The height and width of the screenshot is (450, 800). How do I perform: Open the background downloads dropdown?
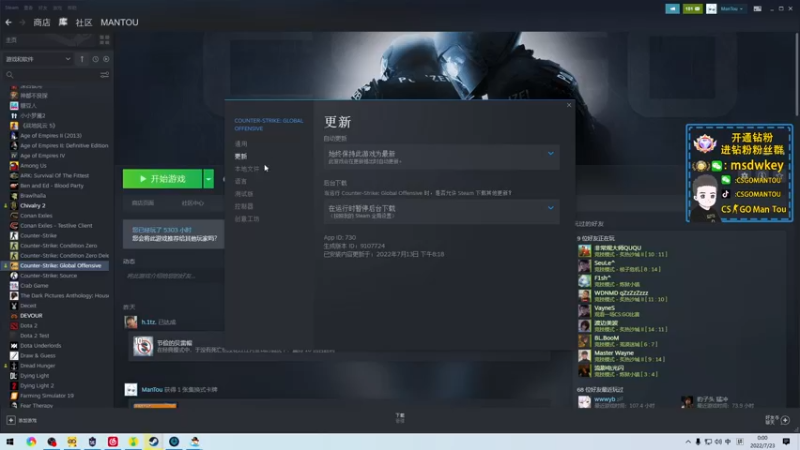pyautogui.click(x=441, y=211)
